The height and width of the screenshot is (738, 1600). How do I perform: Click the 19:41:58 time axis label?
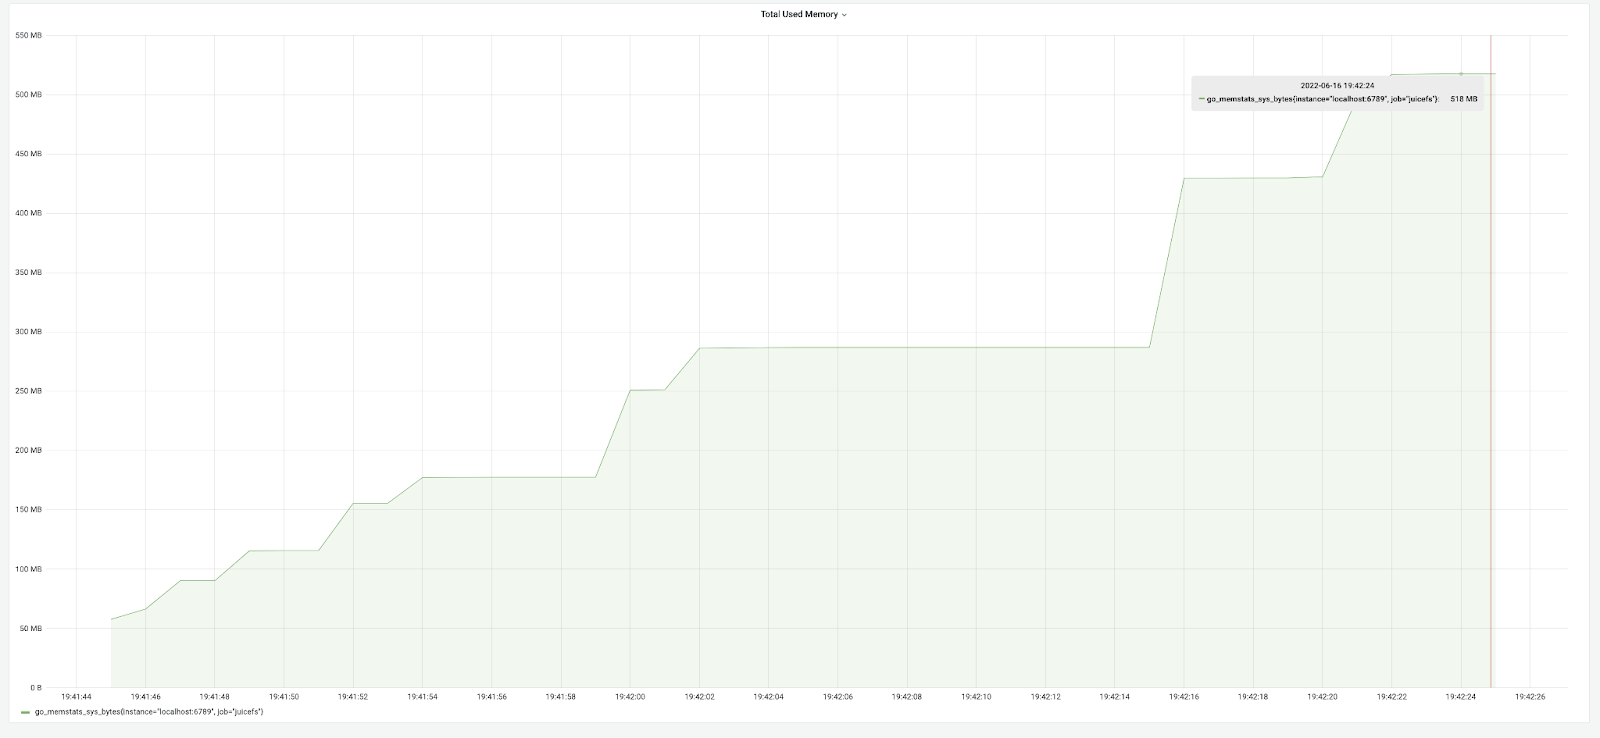click(x=561, y=697)
